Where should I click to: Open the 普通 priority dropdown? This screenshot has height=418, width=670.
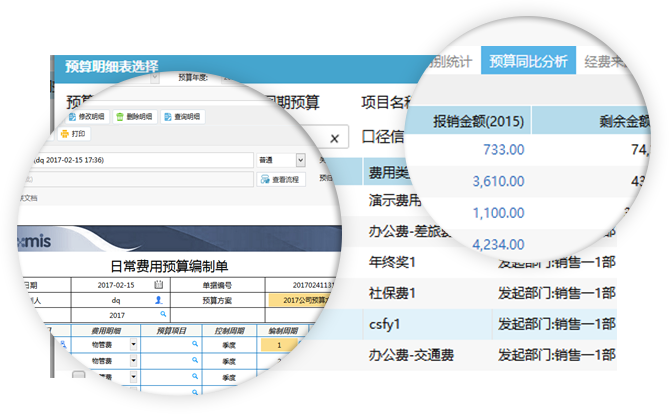click(x=301, y=160)
